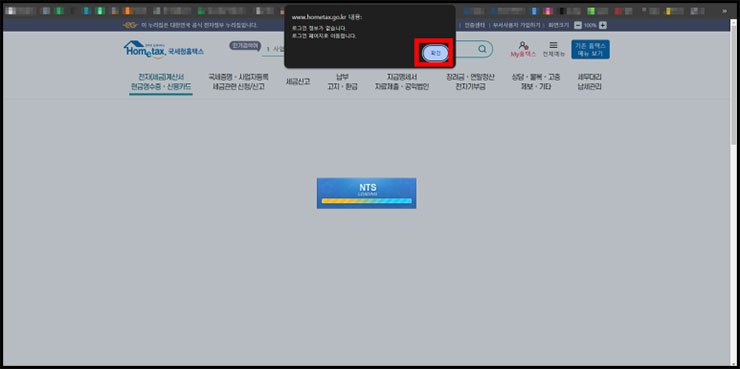Open 상담·불복·고충 제보·기타 menu
This screenshot has width=740, height=369.
[x=536, y=82]
